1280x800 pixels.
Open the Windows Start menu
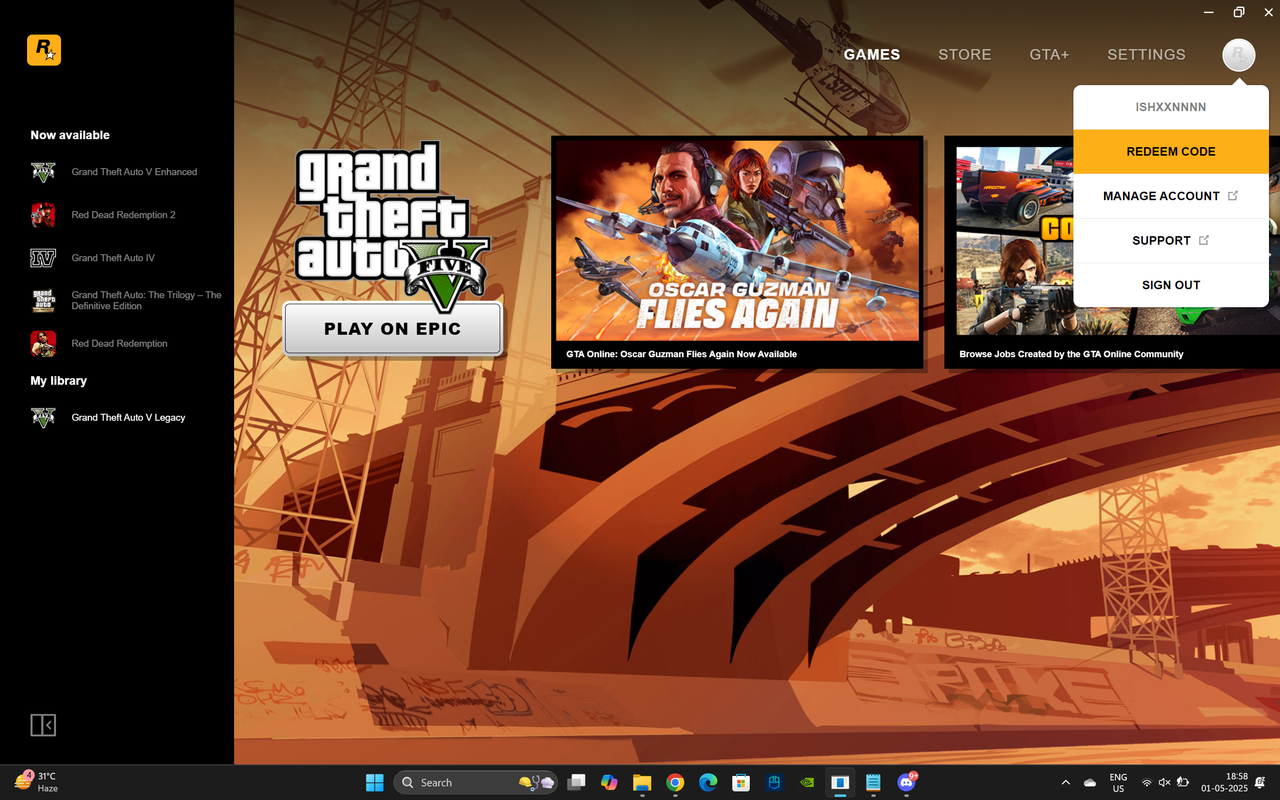[x=374, y=782]
